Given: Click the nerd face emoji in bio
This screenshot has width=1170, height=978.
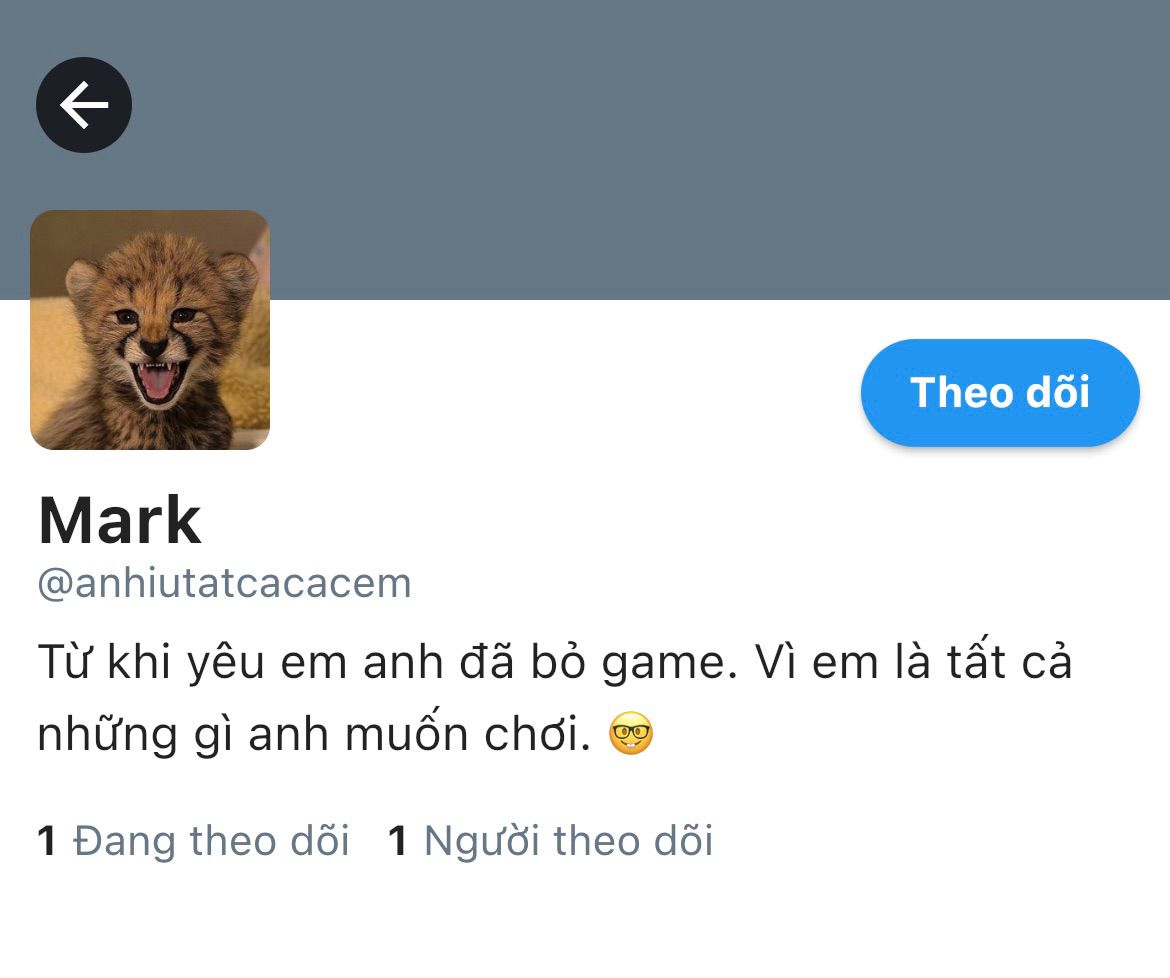Looking at the screenshot, I should point(631,733).
